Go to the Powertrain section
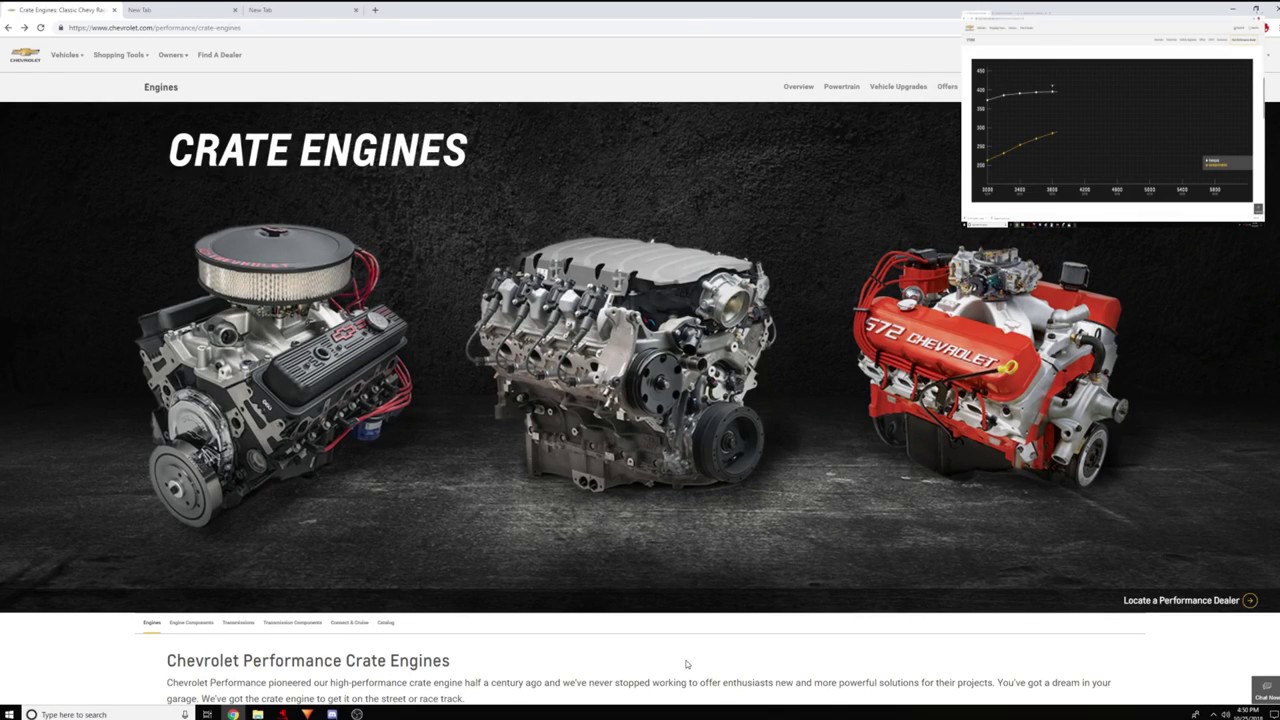This screenshot has height=720, width=1280. coord(841,87)
